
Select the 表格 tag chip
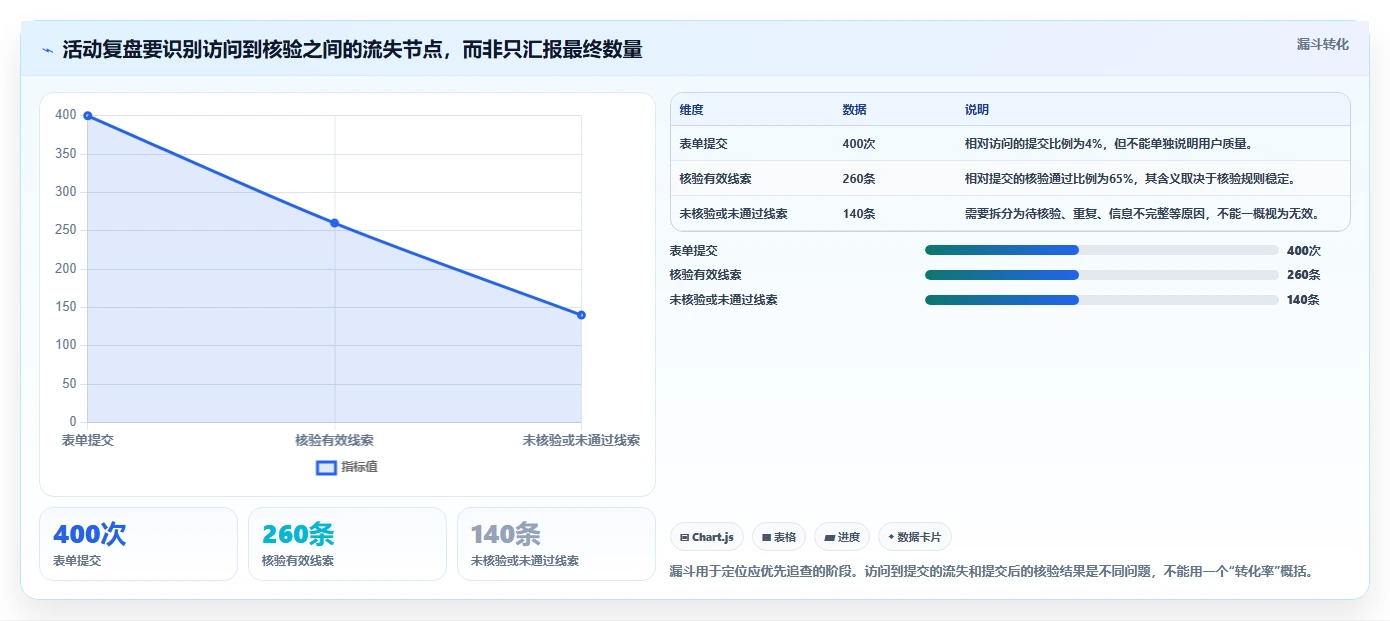(779, 537)
